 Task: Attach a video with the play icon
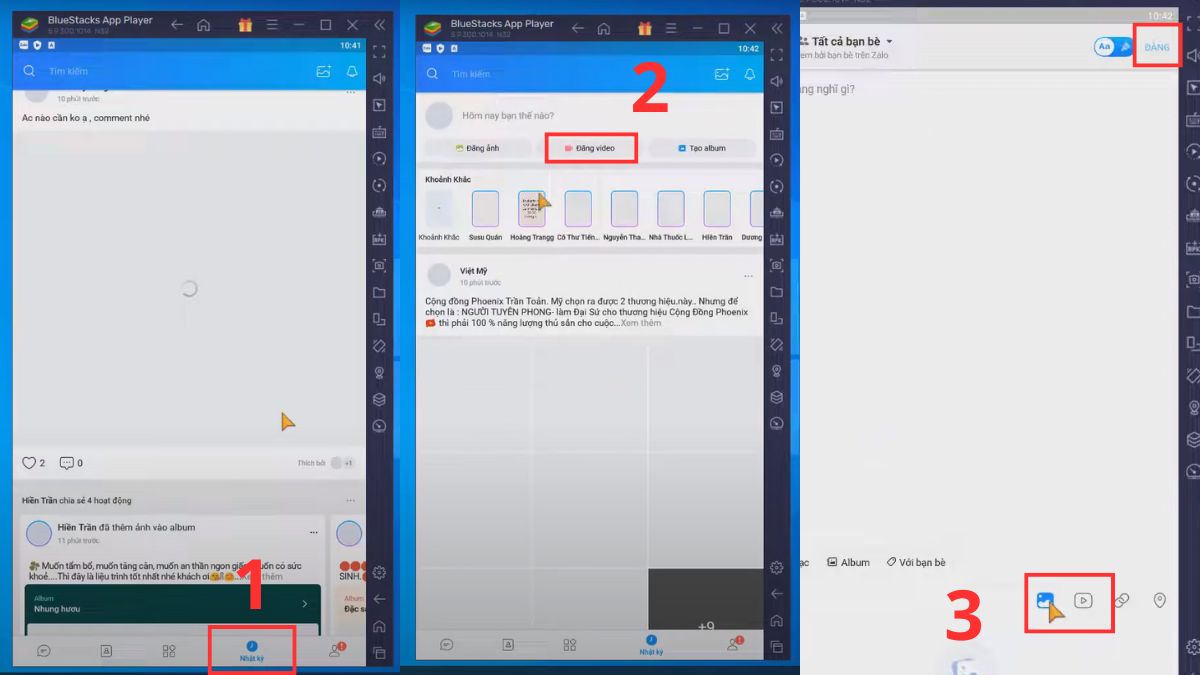(1083, 601)
